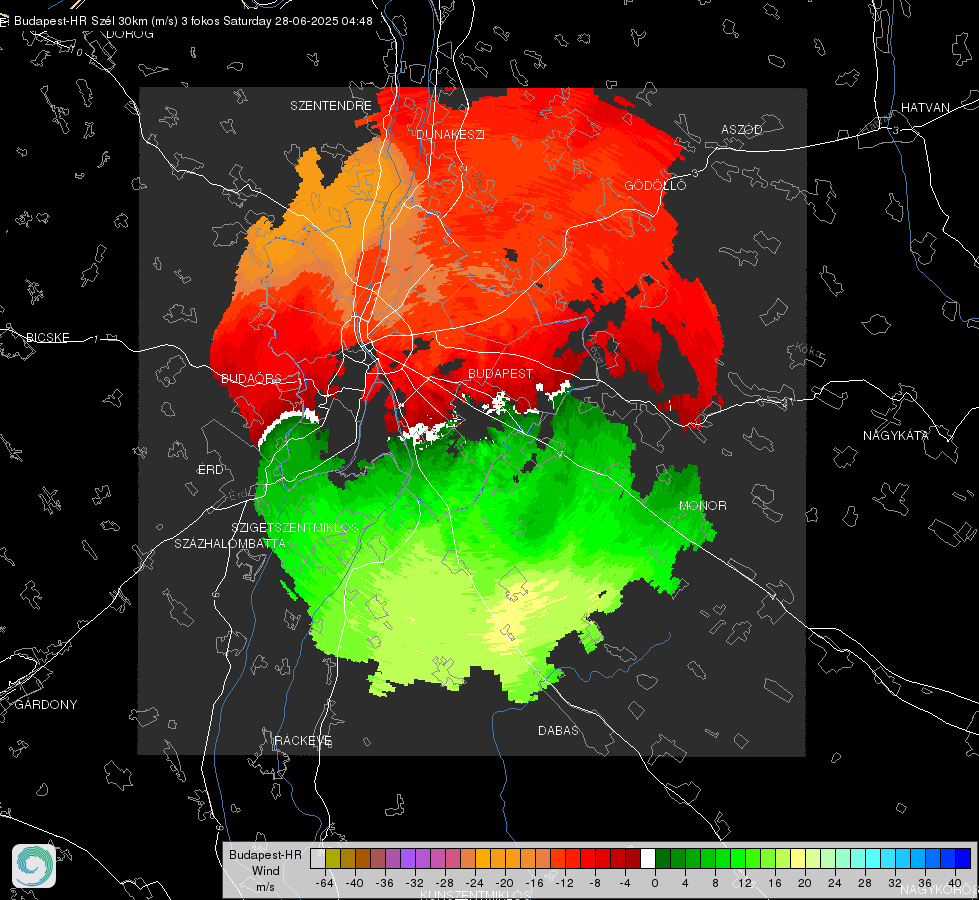Click the 0 value on the legend scale
The height and width of the screenshot is (900, 979).
click(654, 883)
